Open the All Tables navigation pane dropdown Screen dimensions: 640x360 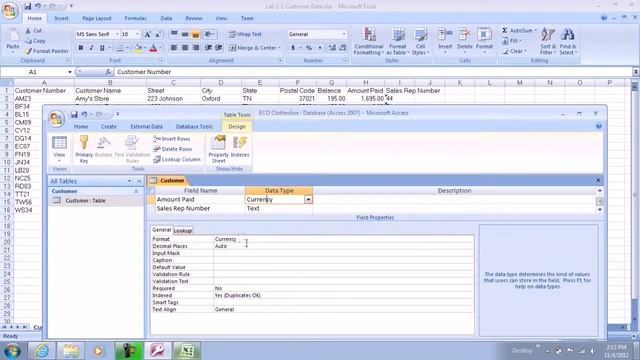(129, 181)
